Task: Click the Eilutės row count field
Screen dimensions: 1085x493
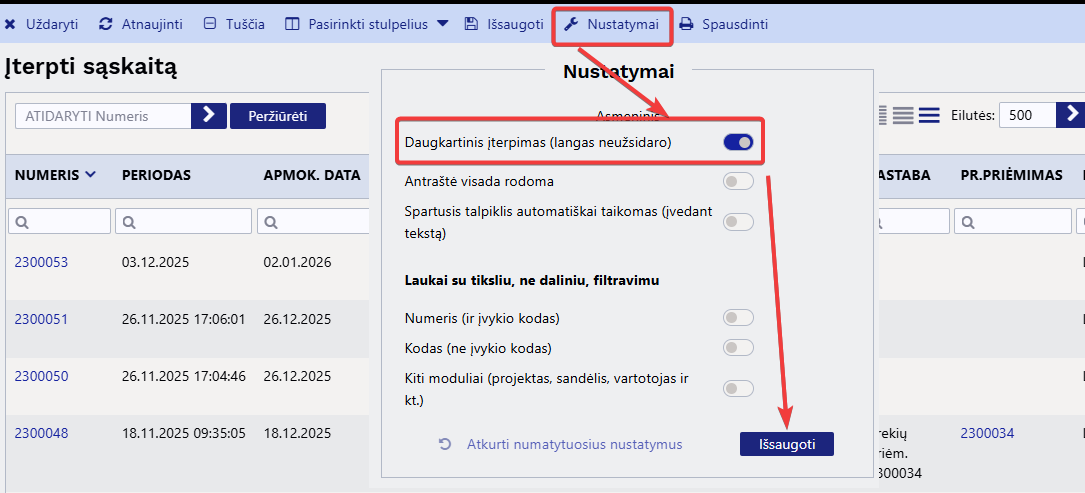Action: click(x=1027, y=115)
